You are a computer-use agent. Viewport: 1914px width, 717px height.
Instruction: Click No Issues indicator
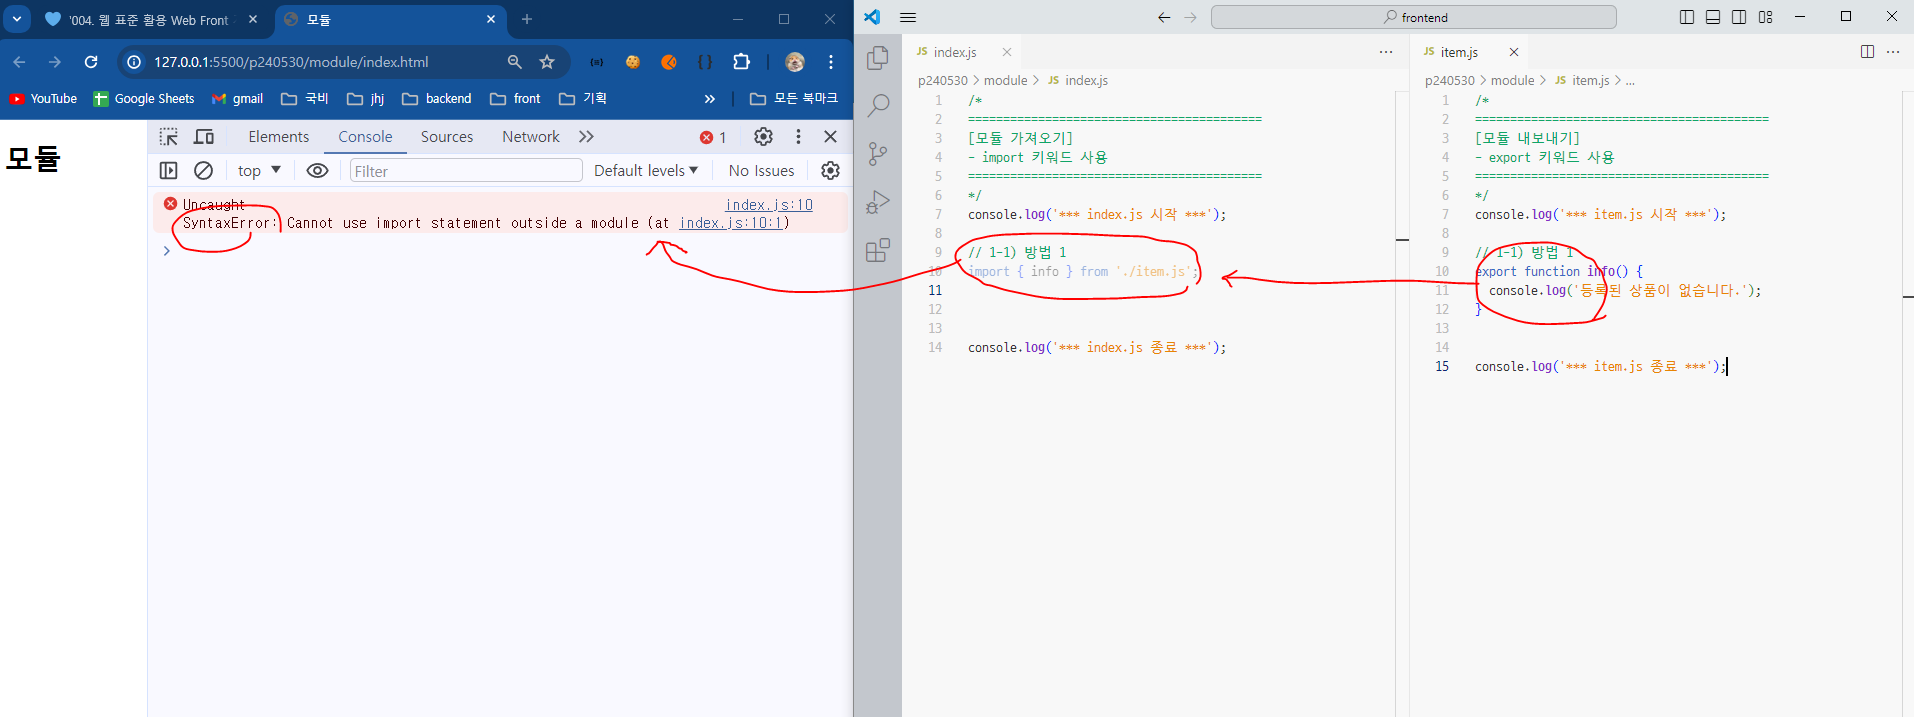(761, 171)
